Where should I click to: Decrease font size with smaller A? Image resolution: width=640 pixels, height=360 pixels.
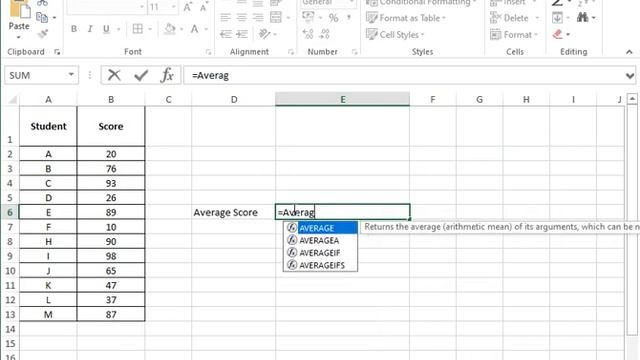click(203, 7)
